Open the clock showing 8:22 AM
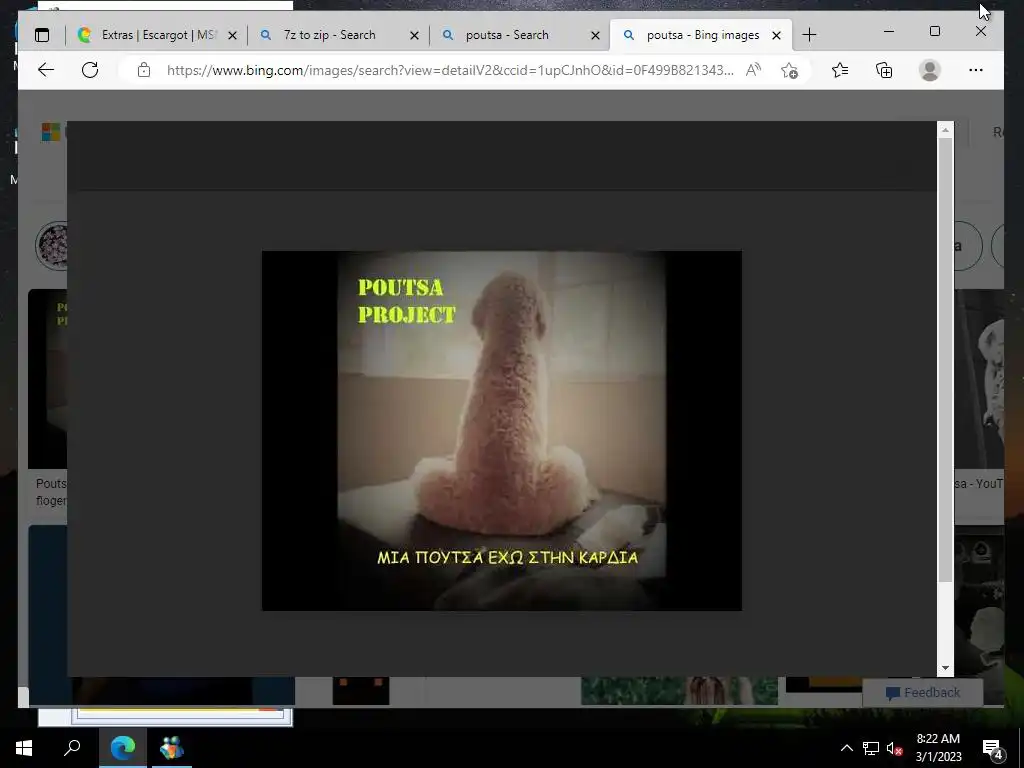Viewport: 1024px width, 768px height. [938, 748]
